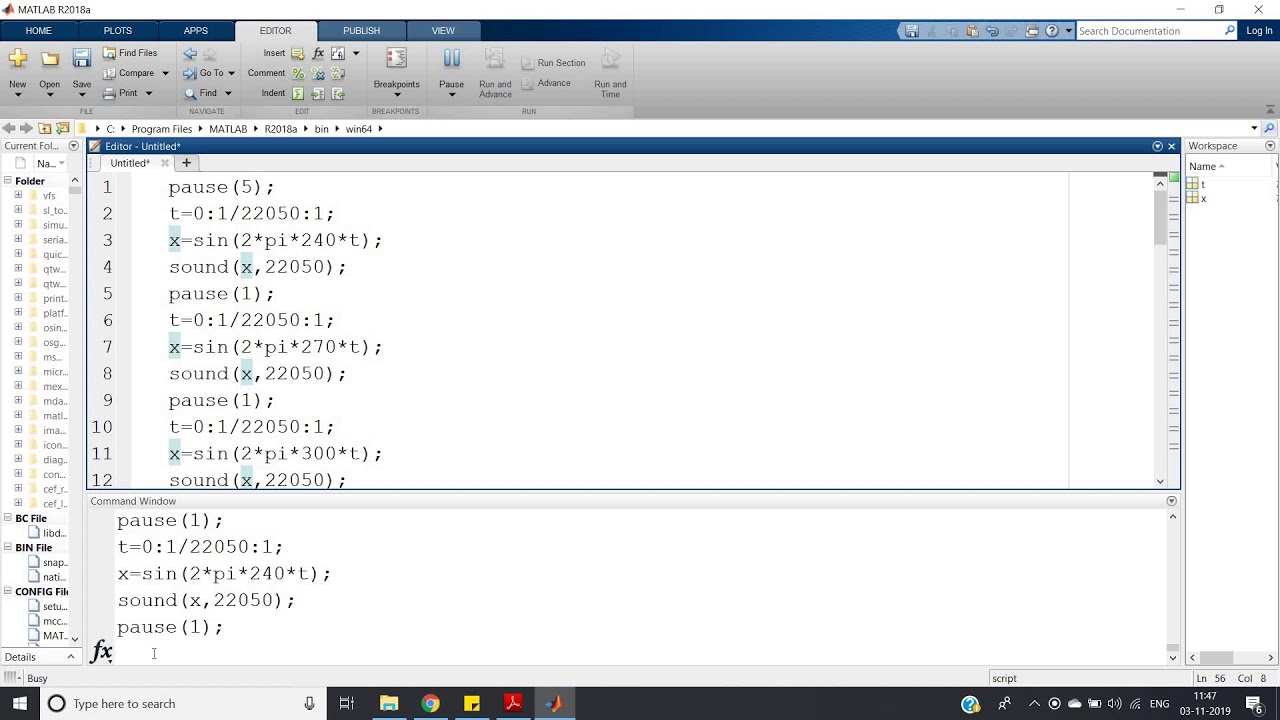Add a new editor tab with plus
The image size is (1280, 720).
pos(186,163)
